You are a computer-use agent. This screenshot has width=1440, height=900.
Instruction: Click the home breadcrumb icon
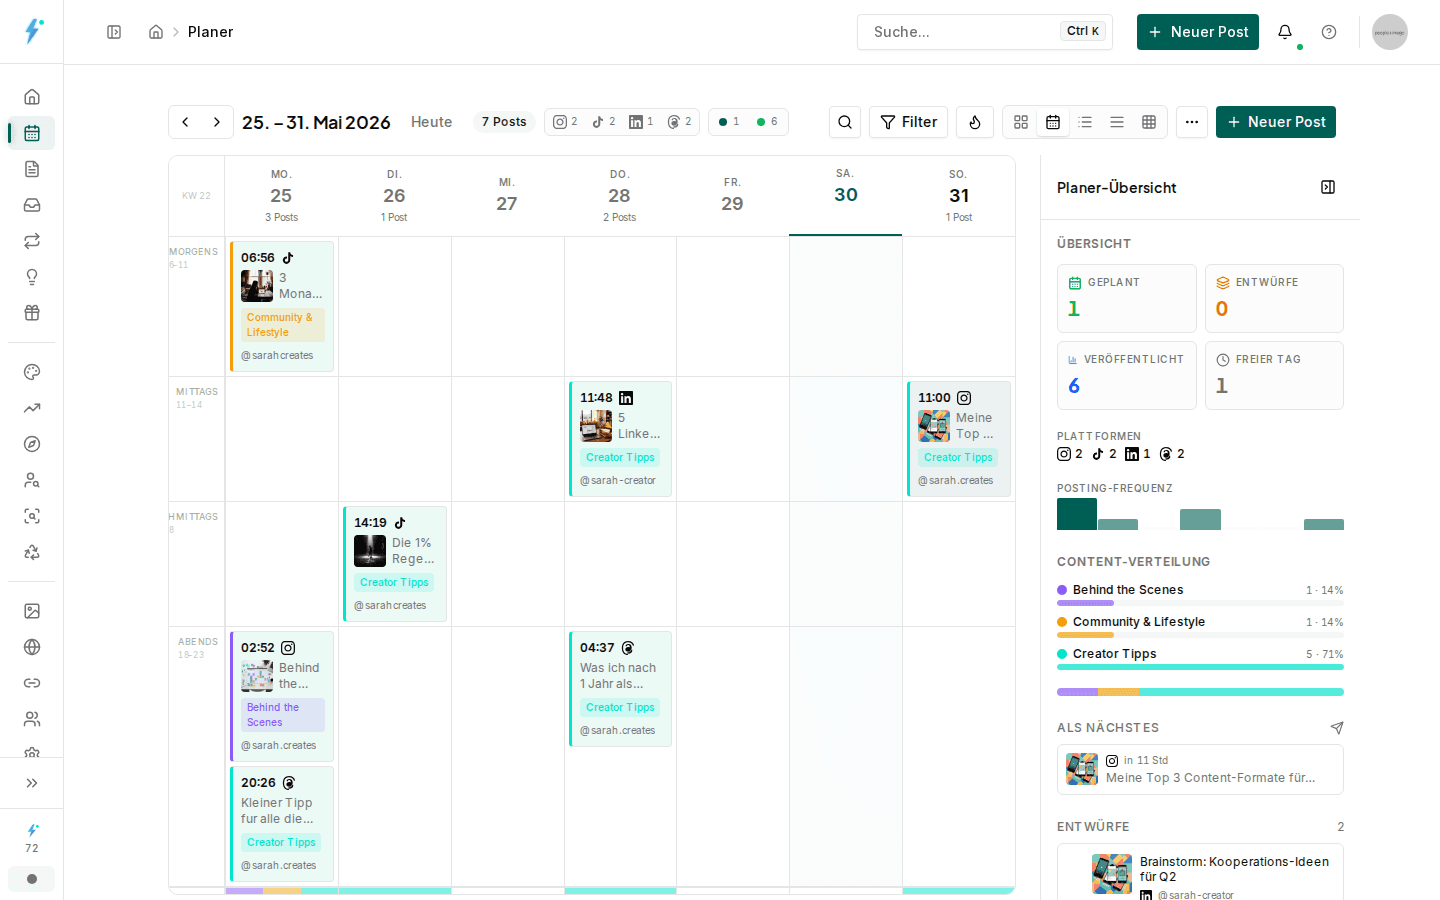click(x=156, y=32)
